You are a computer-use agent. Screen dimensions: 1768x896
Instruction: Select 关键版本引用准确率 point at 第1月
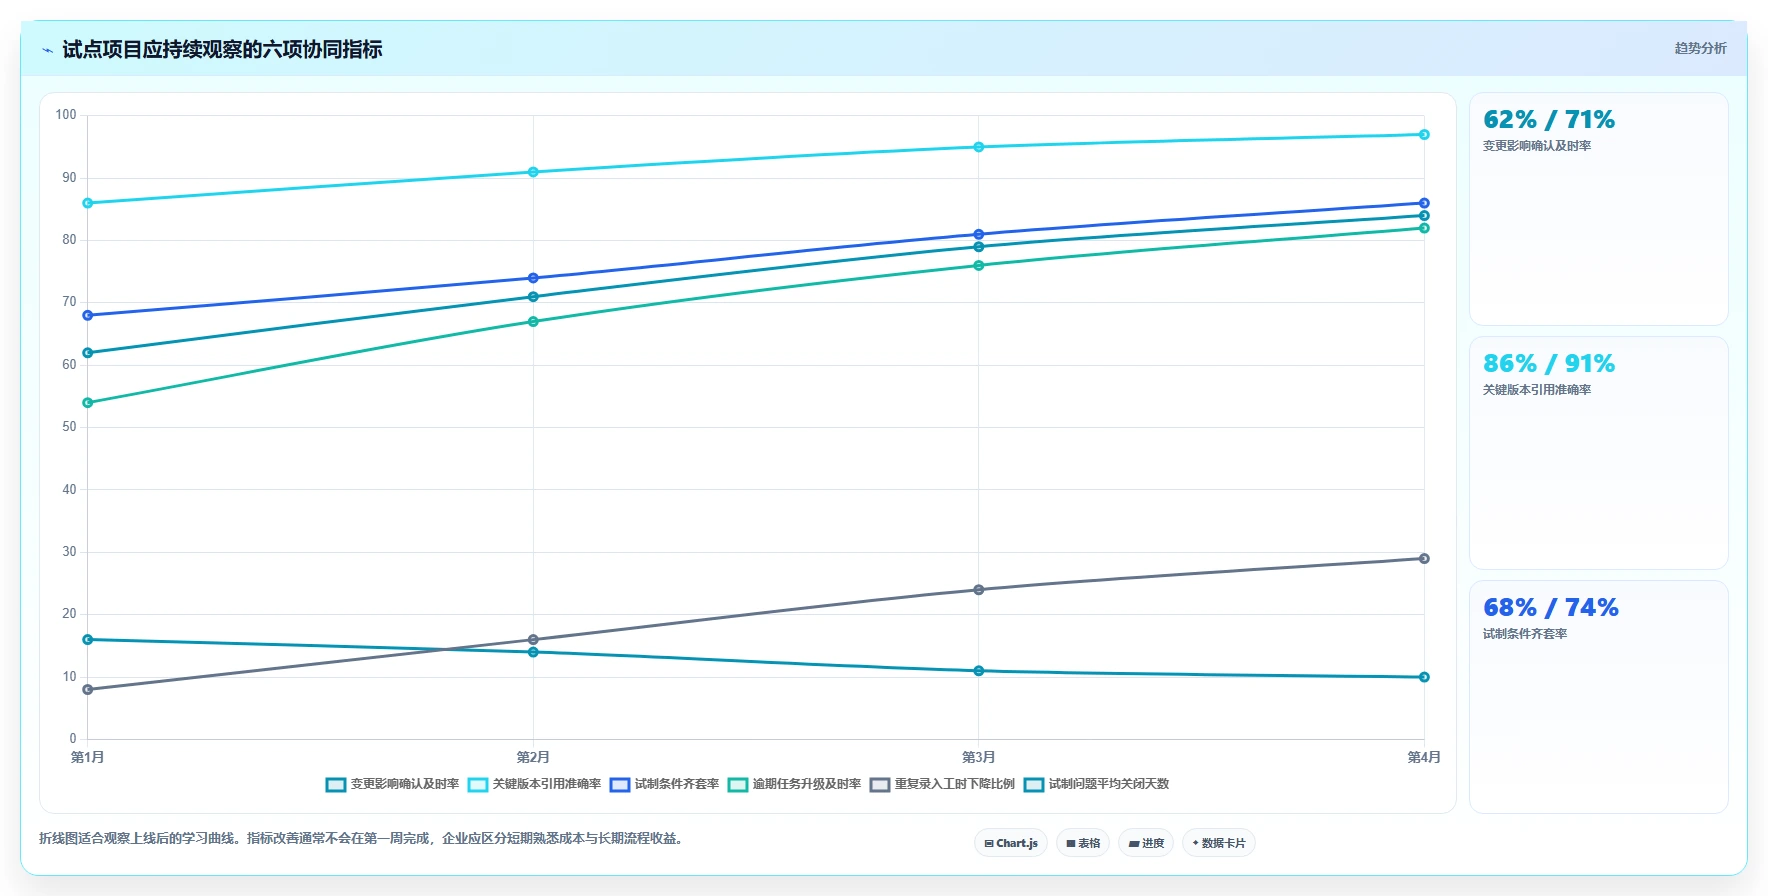[88, 203]
